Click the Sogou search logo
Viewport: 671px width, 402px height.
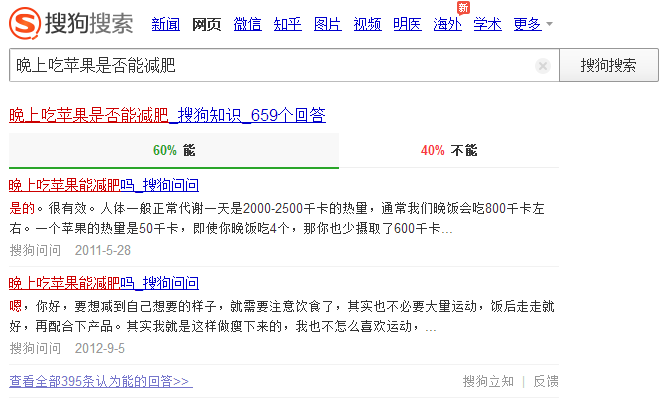pyautogui.click(x=70, y=23)
